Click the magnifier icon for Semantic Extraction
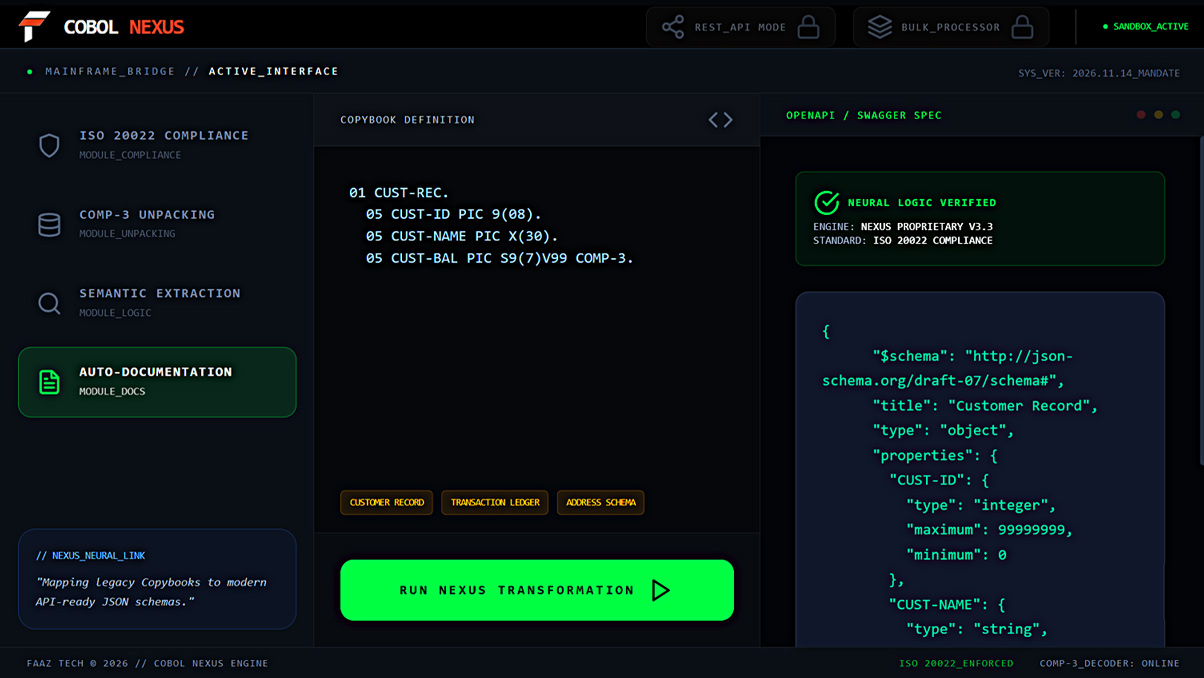The height and width of the screenshot is (678, 1204). (x=49, y=303)
